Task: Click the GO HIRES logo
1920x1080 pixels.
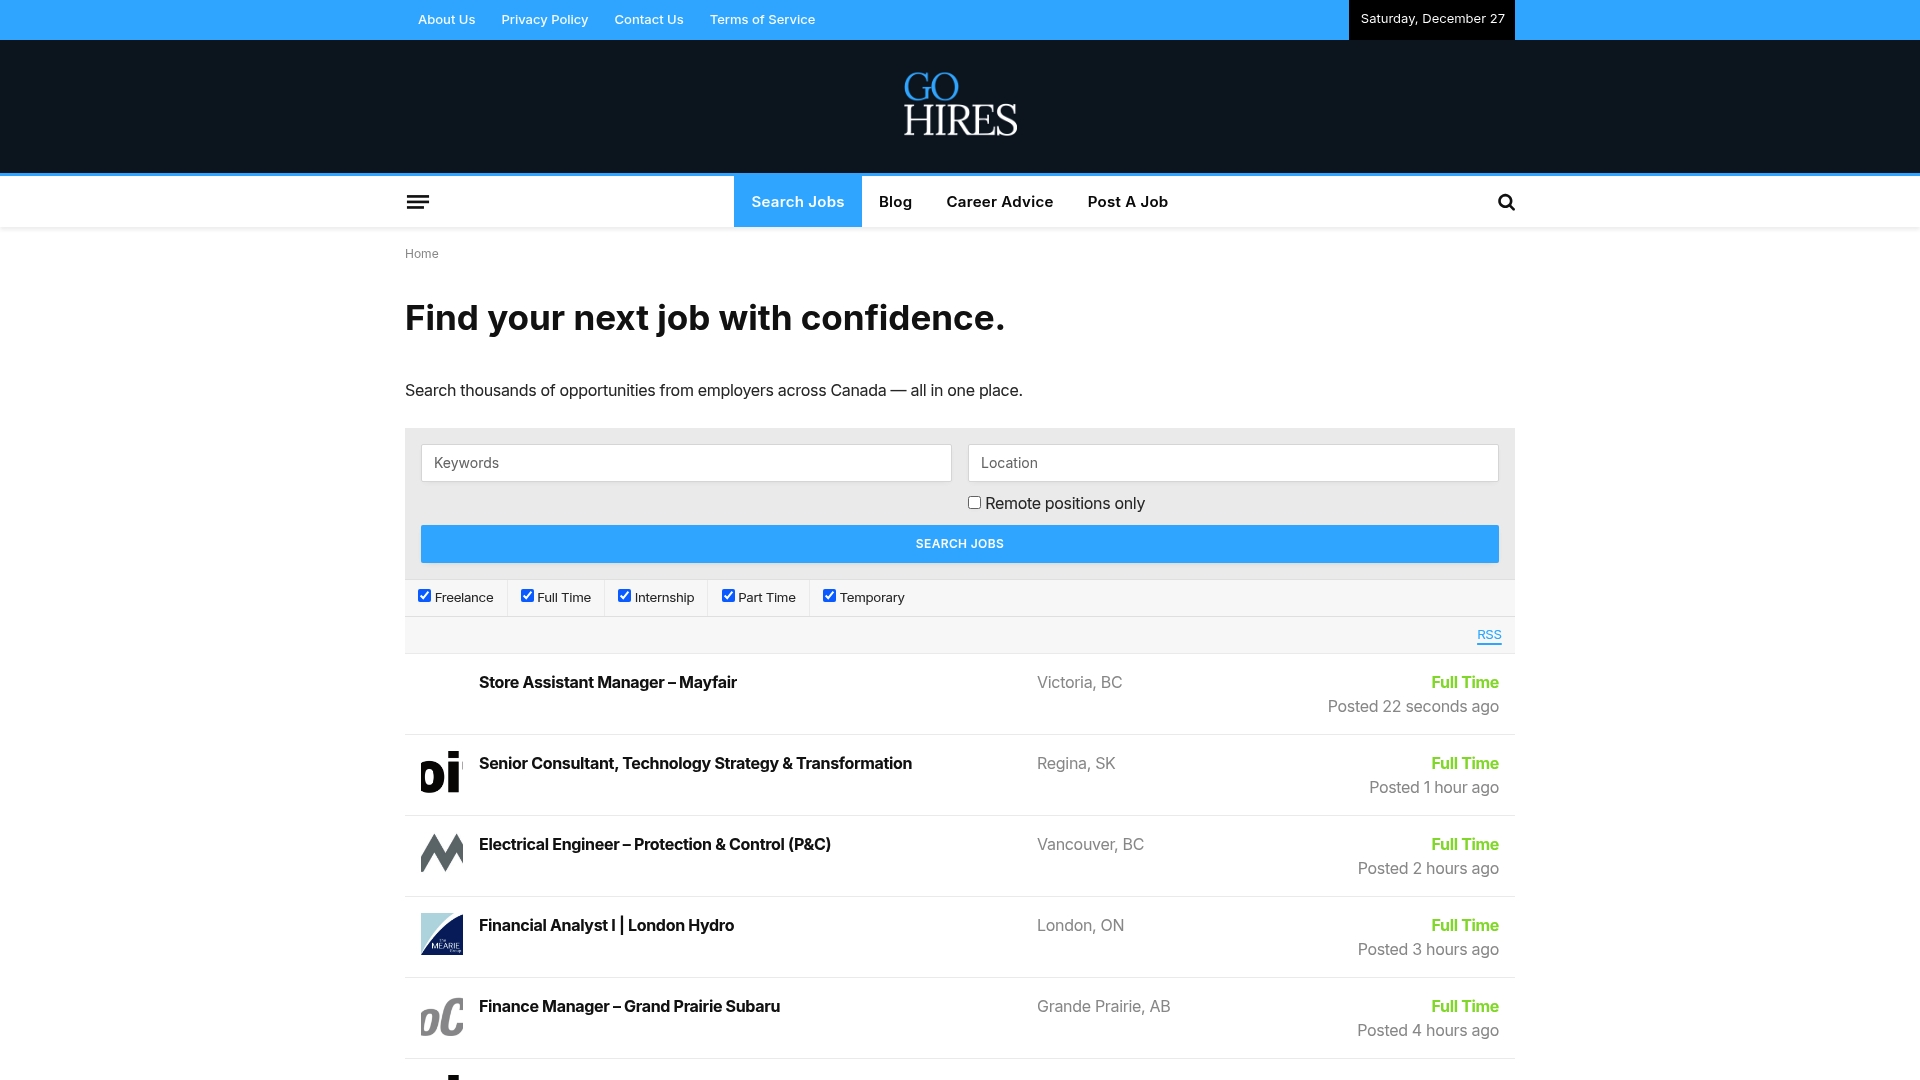Action: pos(959,105)
